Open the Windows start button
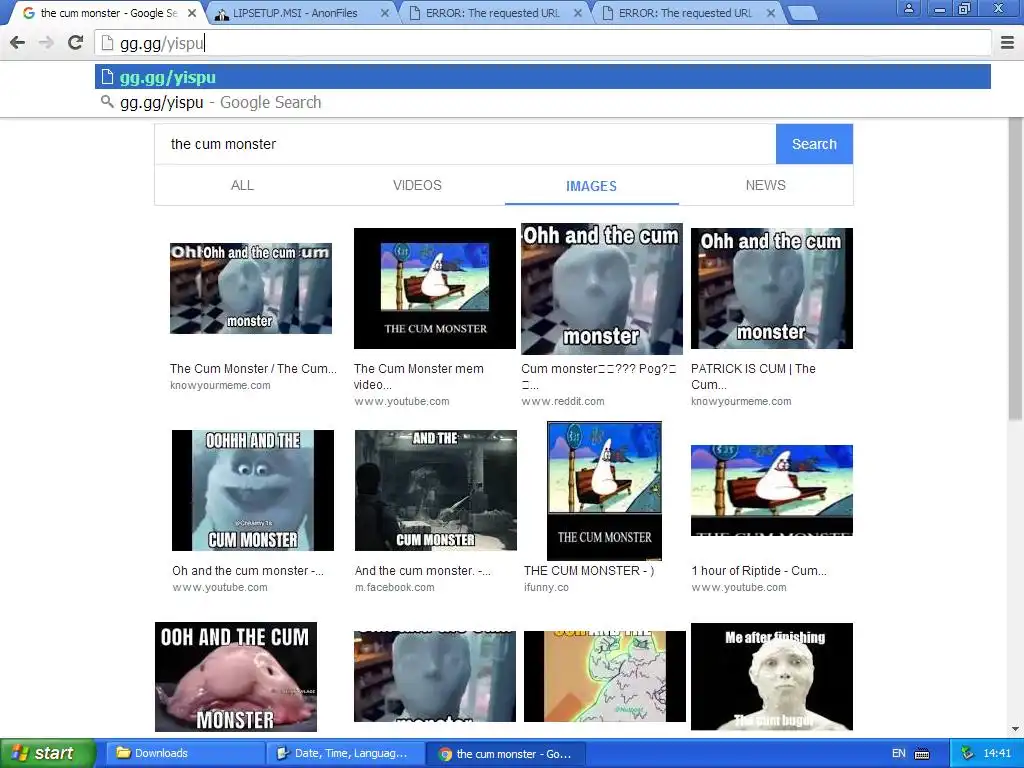This screenshot has width=1024, height=768. pos(48,754)
